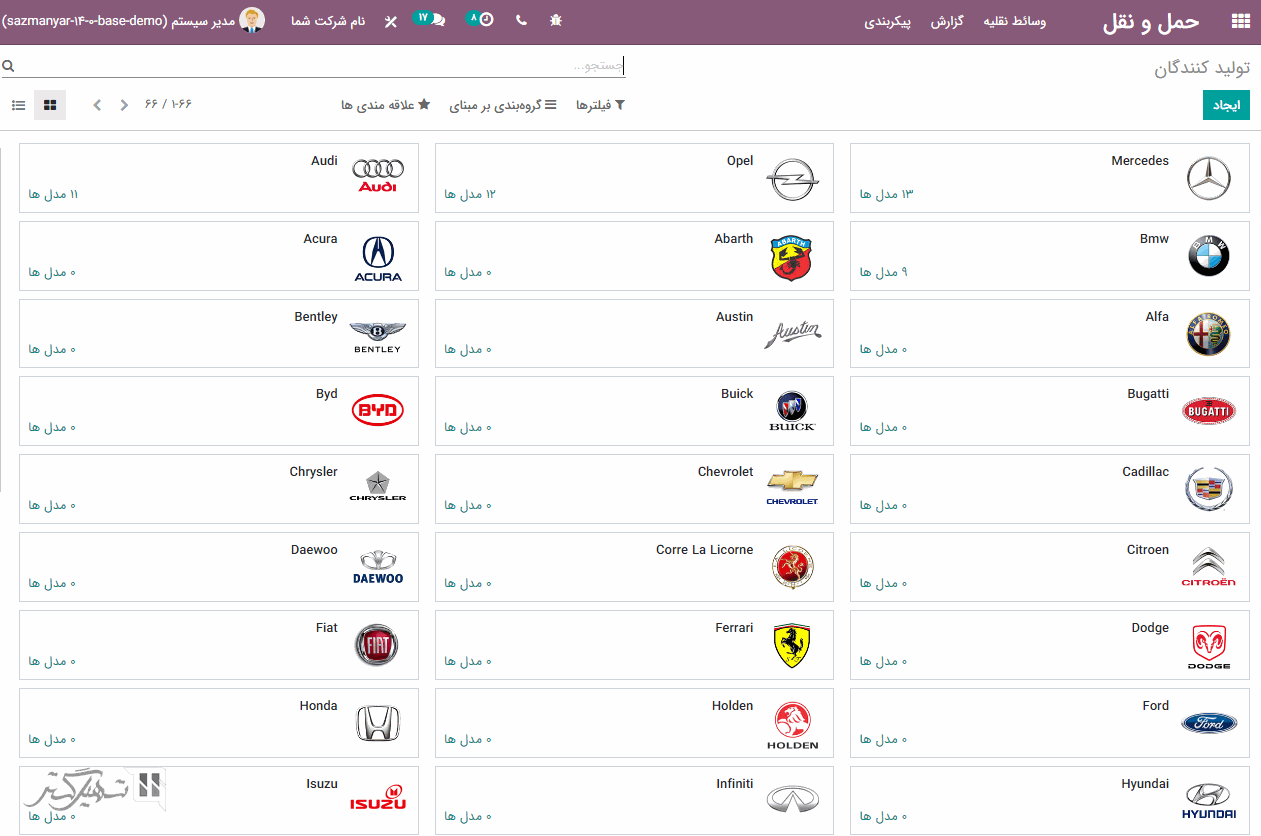Open the conversations chat icon with badge
The image size is (1261, 836).
431,19
